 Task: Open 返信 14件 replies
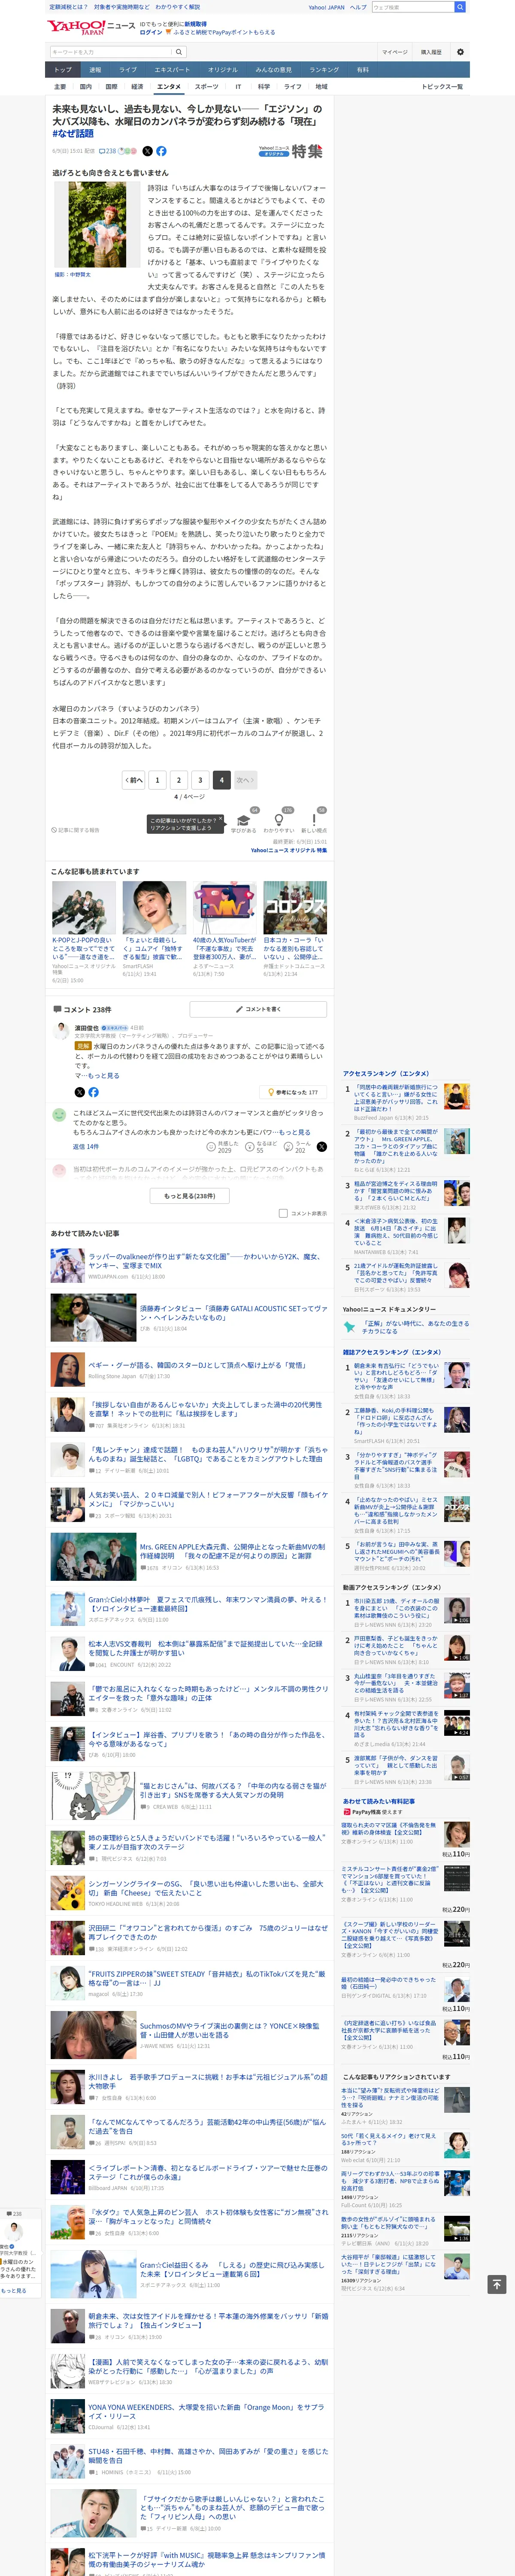click(86, 1147)
